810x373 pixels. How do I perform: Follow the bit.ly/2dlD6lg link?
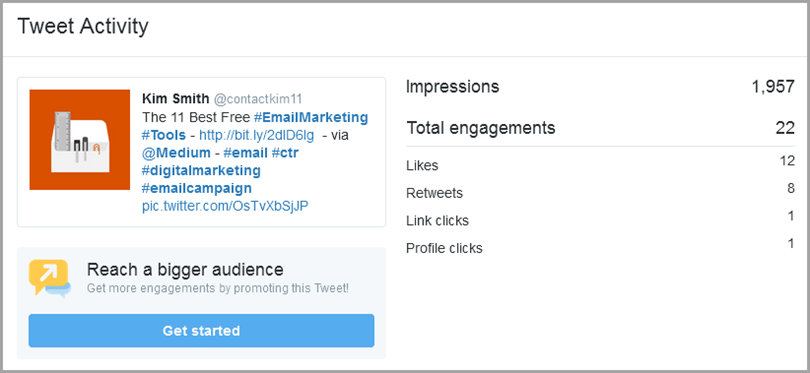click(256, 135)
